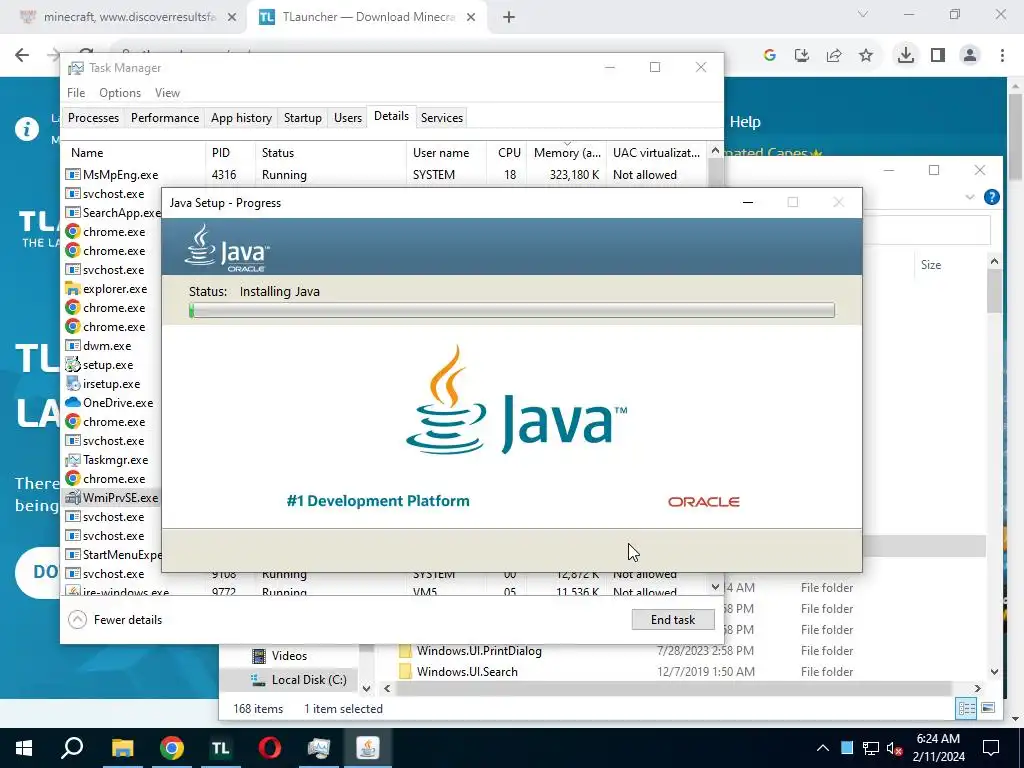This screenshot has width=1024, height=768.
Task: Click the Chrome back navigation arrow
Action: click(x=22, y=56)
